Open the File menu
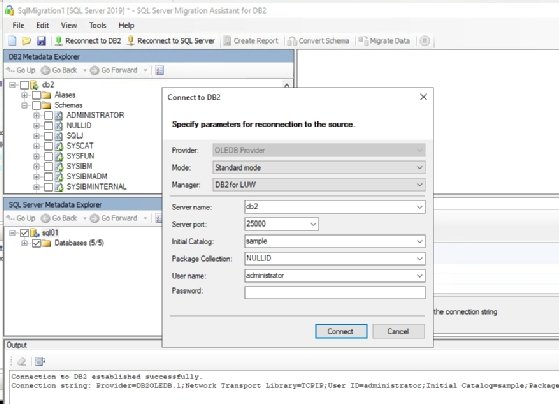Image resolution: width=559 pixels, height=404 pixels. point(18,25)
